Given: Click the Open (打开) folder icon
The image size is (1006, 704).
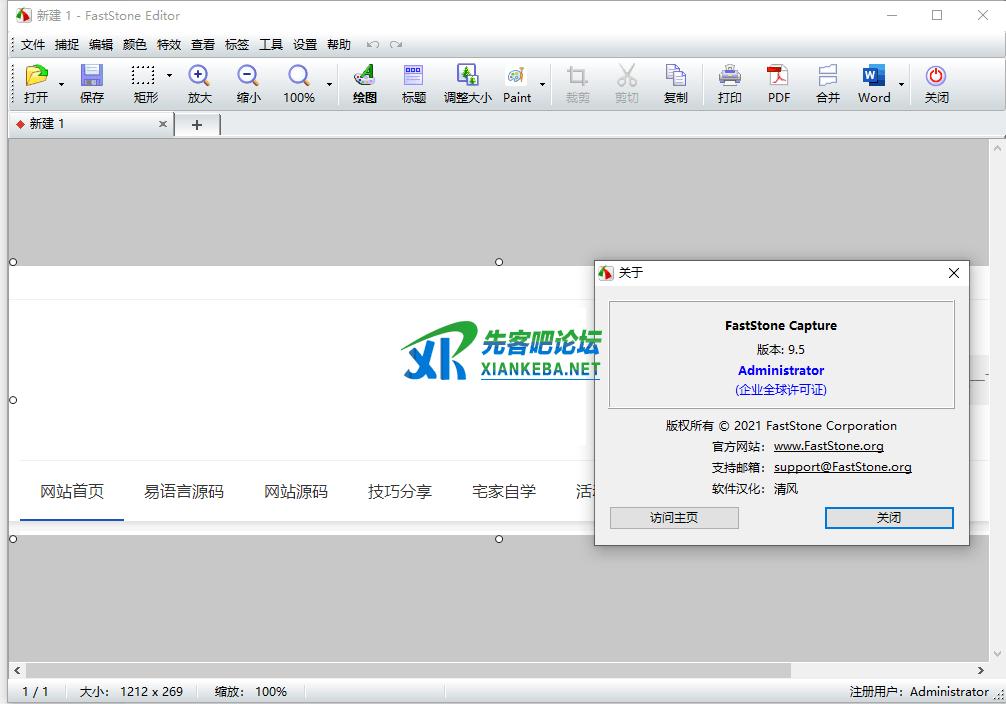Looking at the screenshot, I should coord(36,76).
